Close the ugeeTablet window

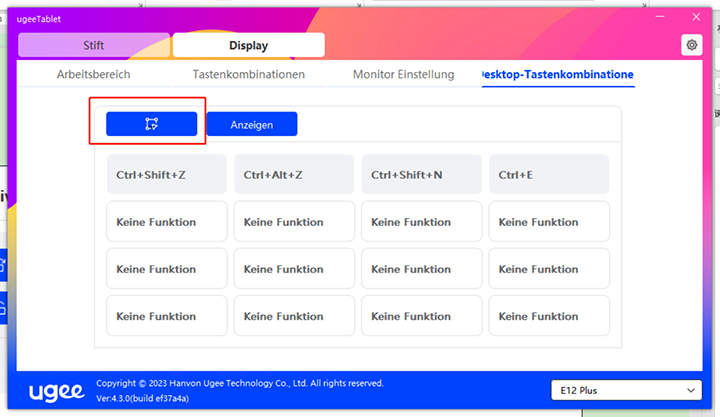(x=695, y=17)
